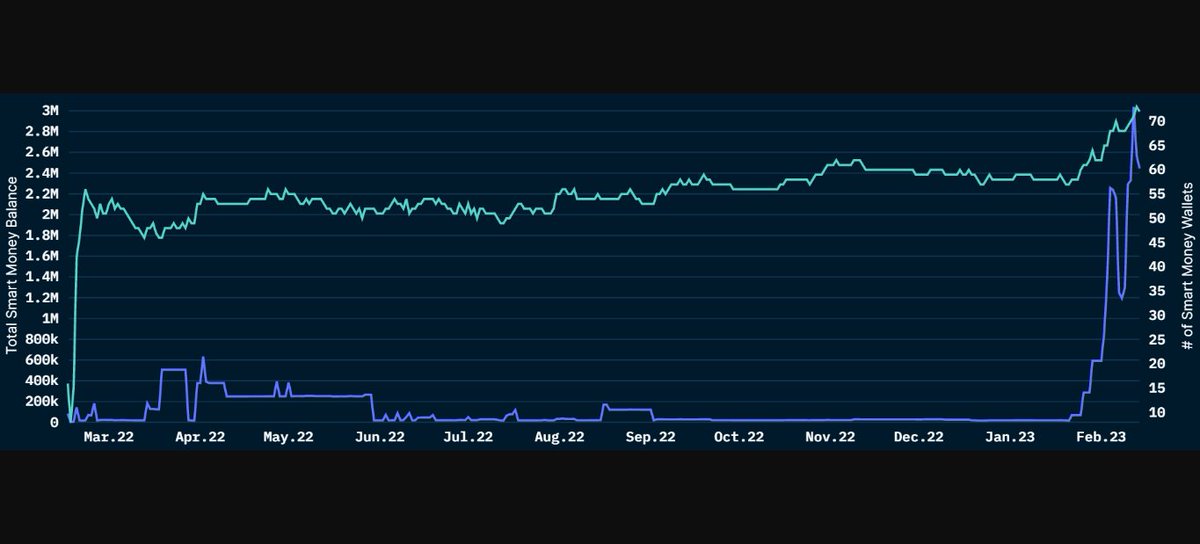Select the Oct.22 date label
The width and height of the screenshot is (1200, 544).
coord(740,437)
